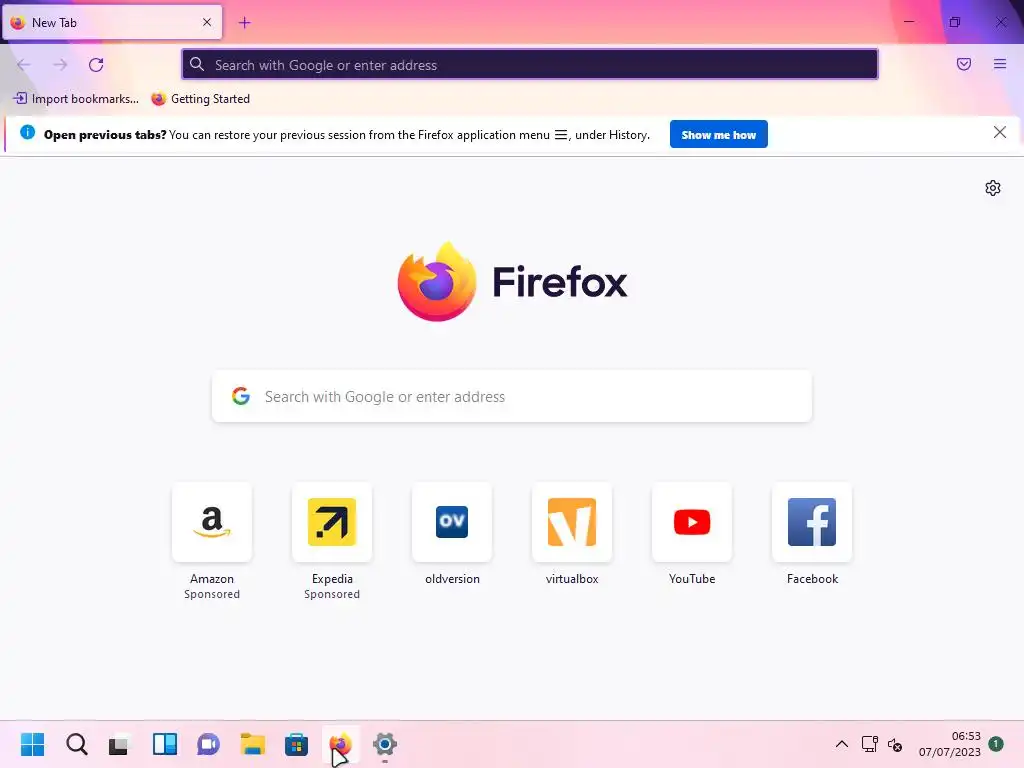Open Microsoft Store from taskbar
Screen dimensions: 1024x768
(296, 744)
